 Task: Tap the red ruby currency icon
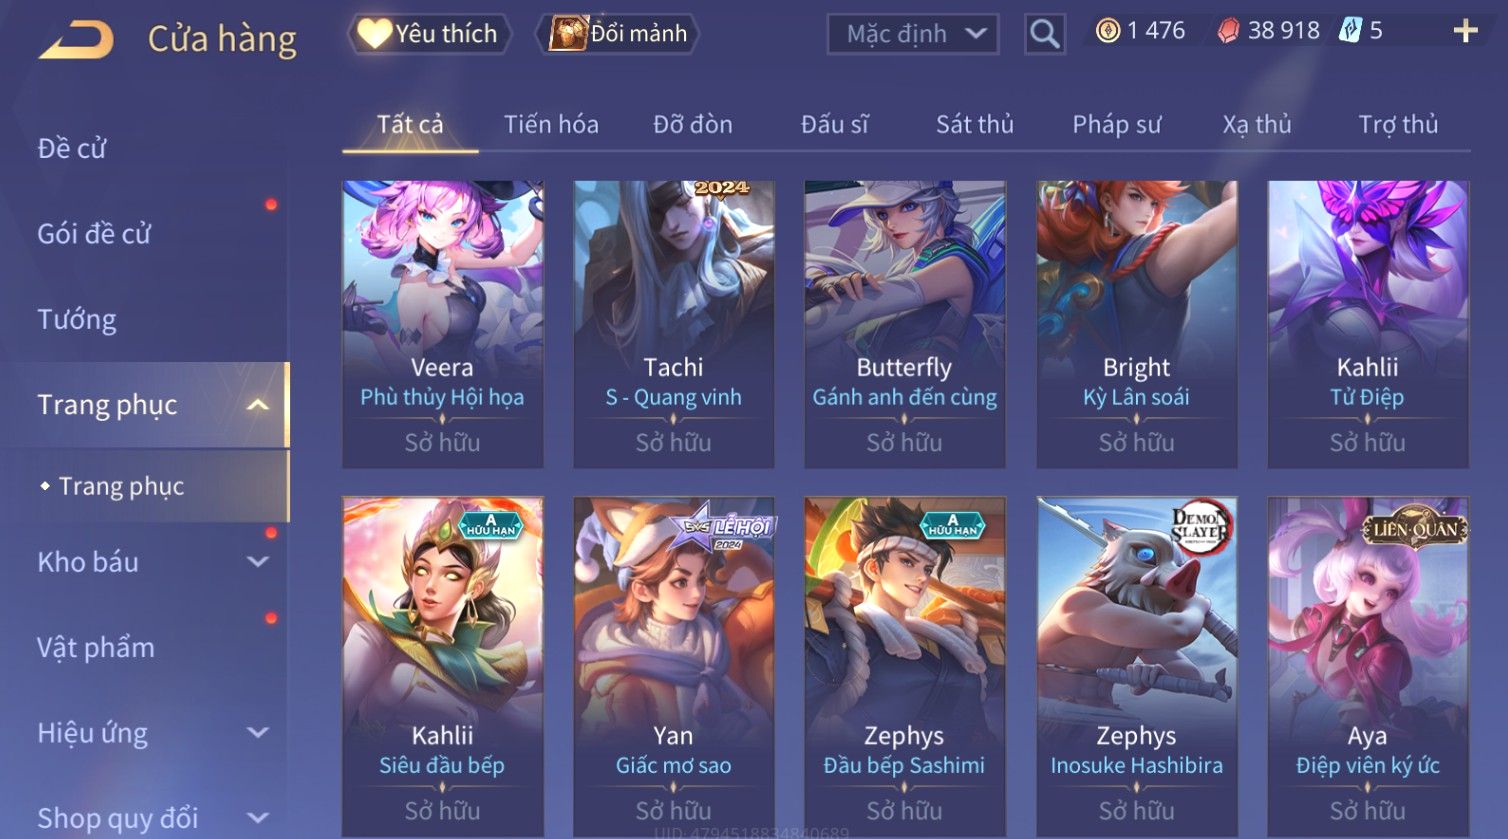[1228, 31]
